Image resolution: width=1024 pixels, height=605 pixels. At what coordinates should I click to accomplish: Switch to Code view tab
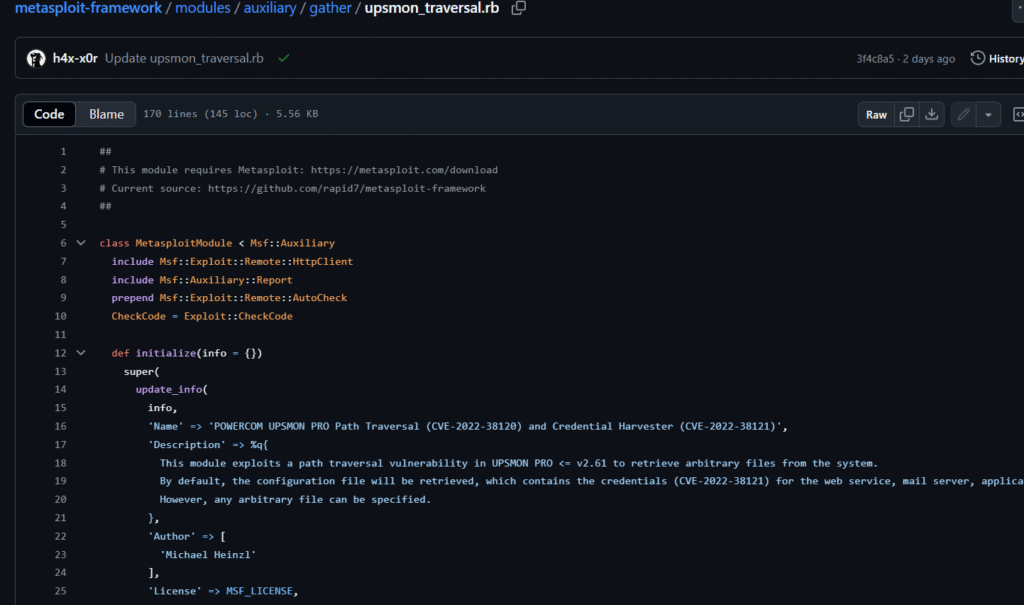[x=49, y=114]
